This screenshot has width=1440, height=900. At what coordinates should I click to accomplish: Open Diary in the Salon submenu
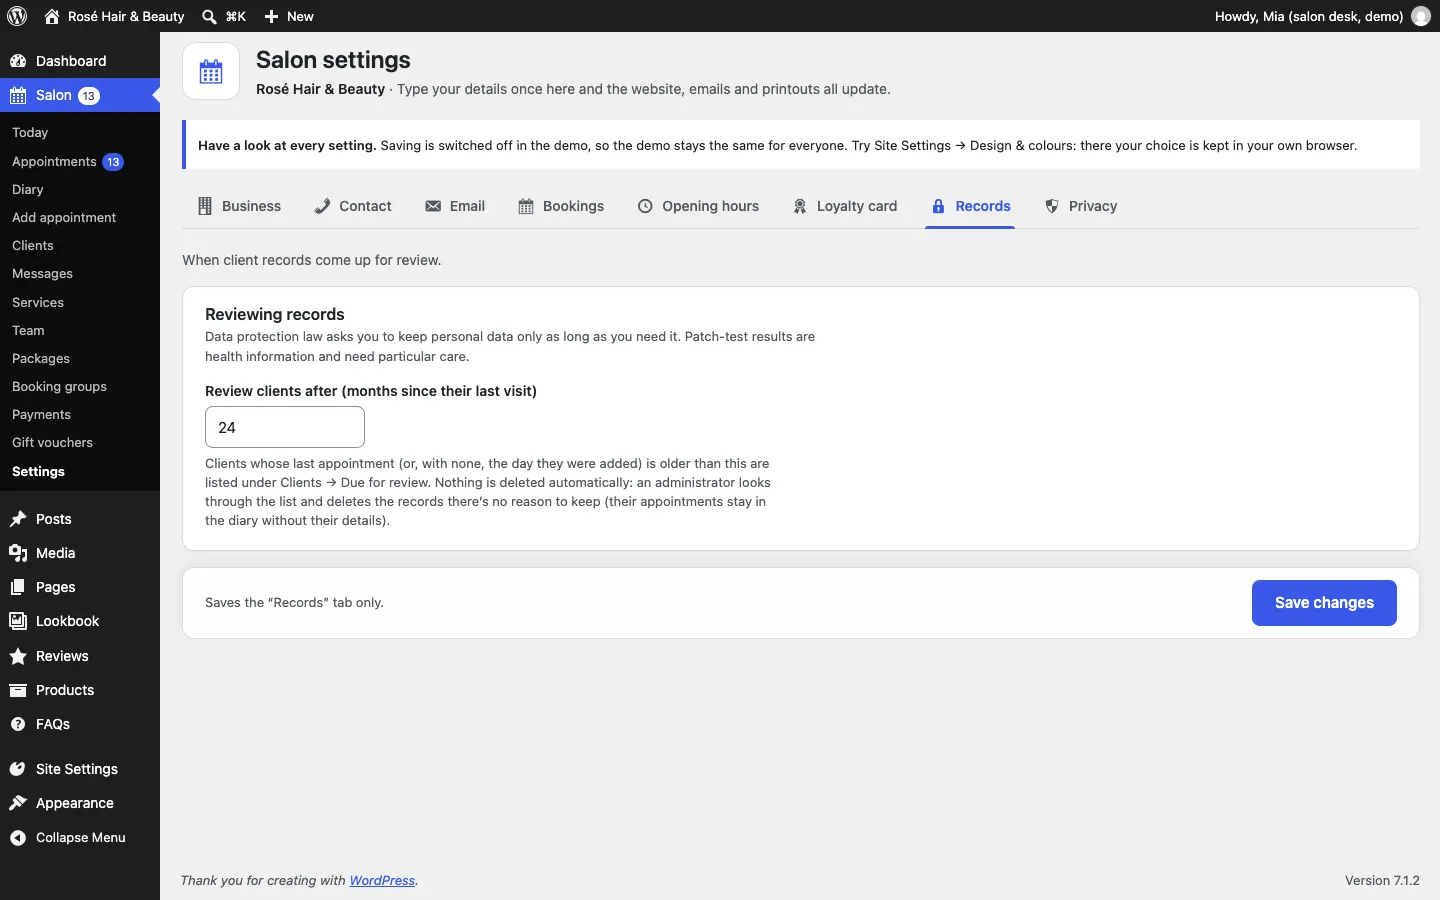pos(28,190)
